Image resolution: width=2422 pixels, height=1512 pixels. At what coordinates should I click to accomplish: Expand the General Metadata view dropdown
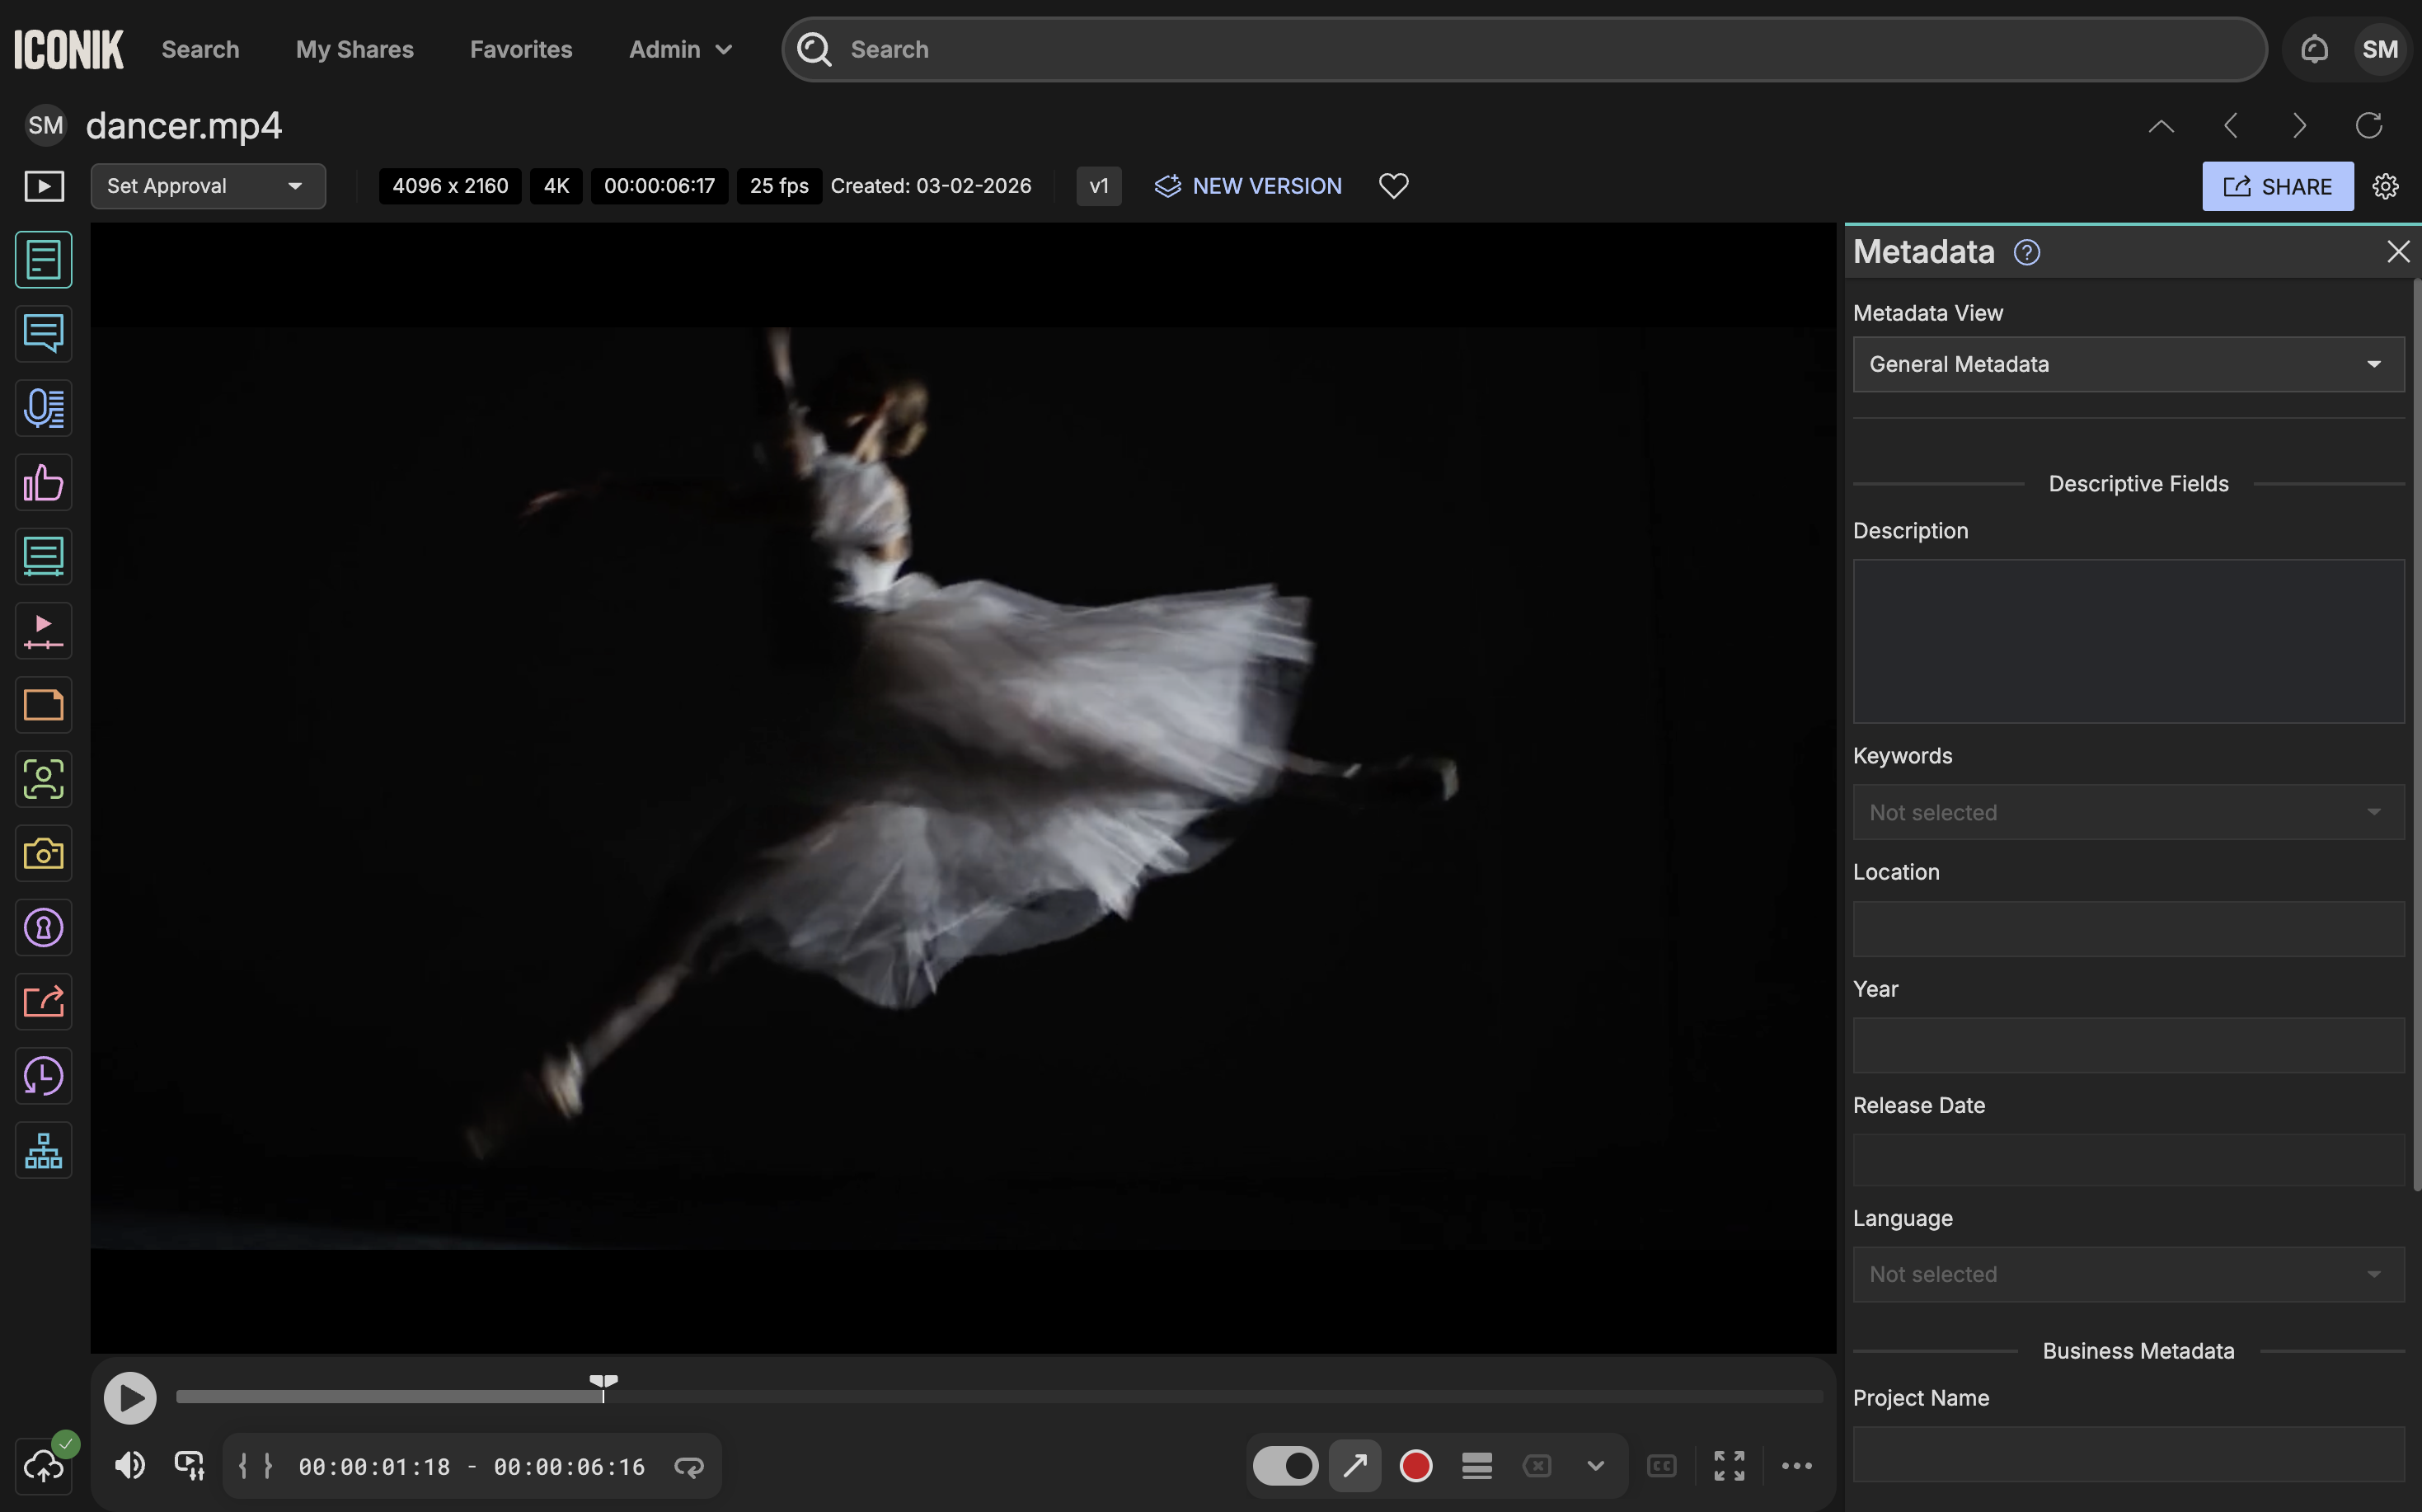(2127, 364)
